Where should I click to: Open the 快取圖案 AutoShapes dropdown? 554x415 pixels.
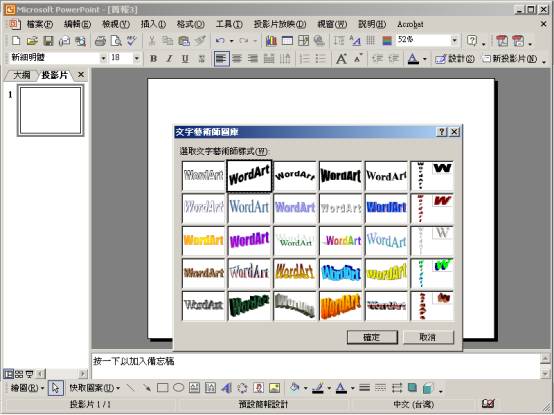point(94,388)
